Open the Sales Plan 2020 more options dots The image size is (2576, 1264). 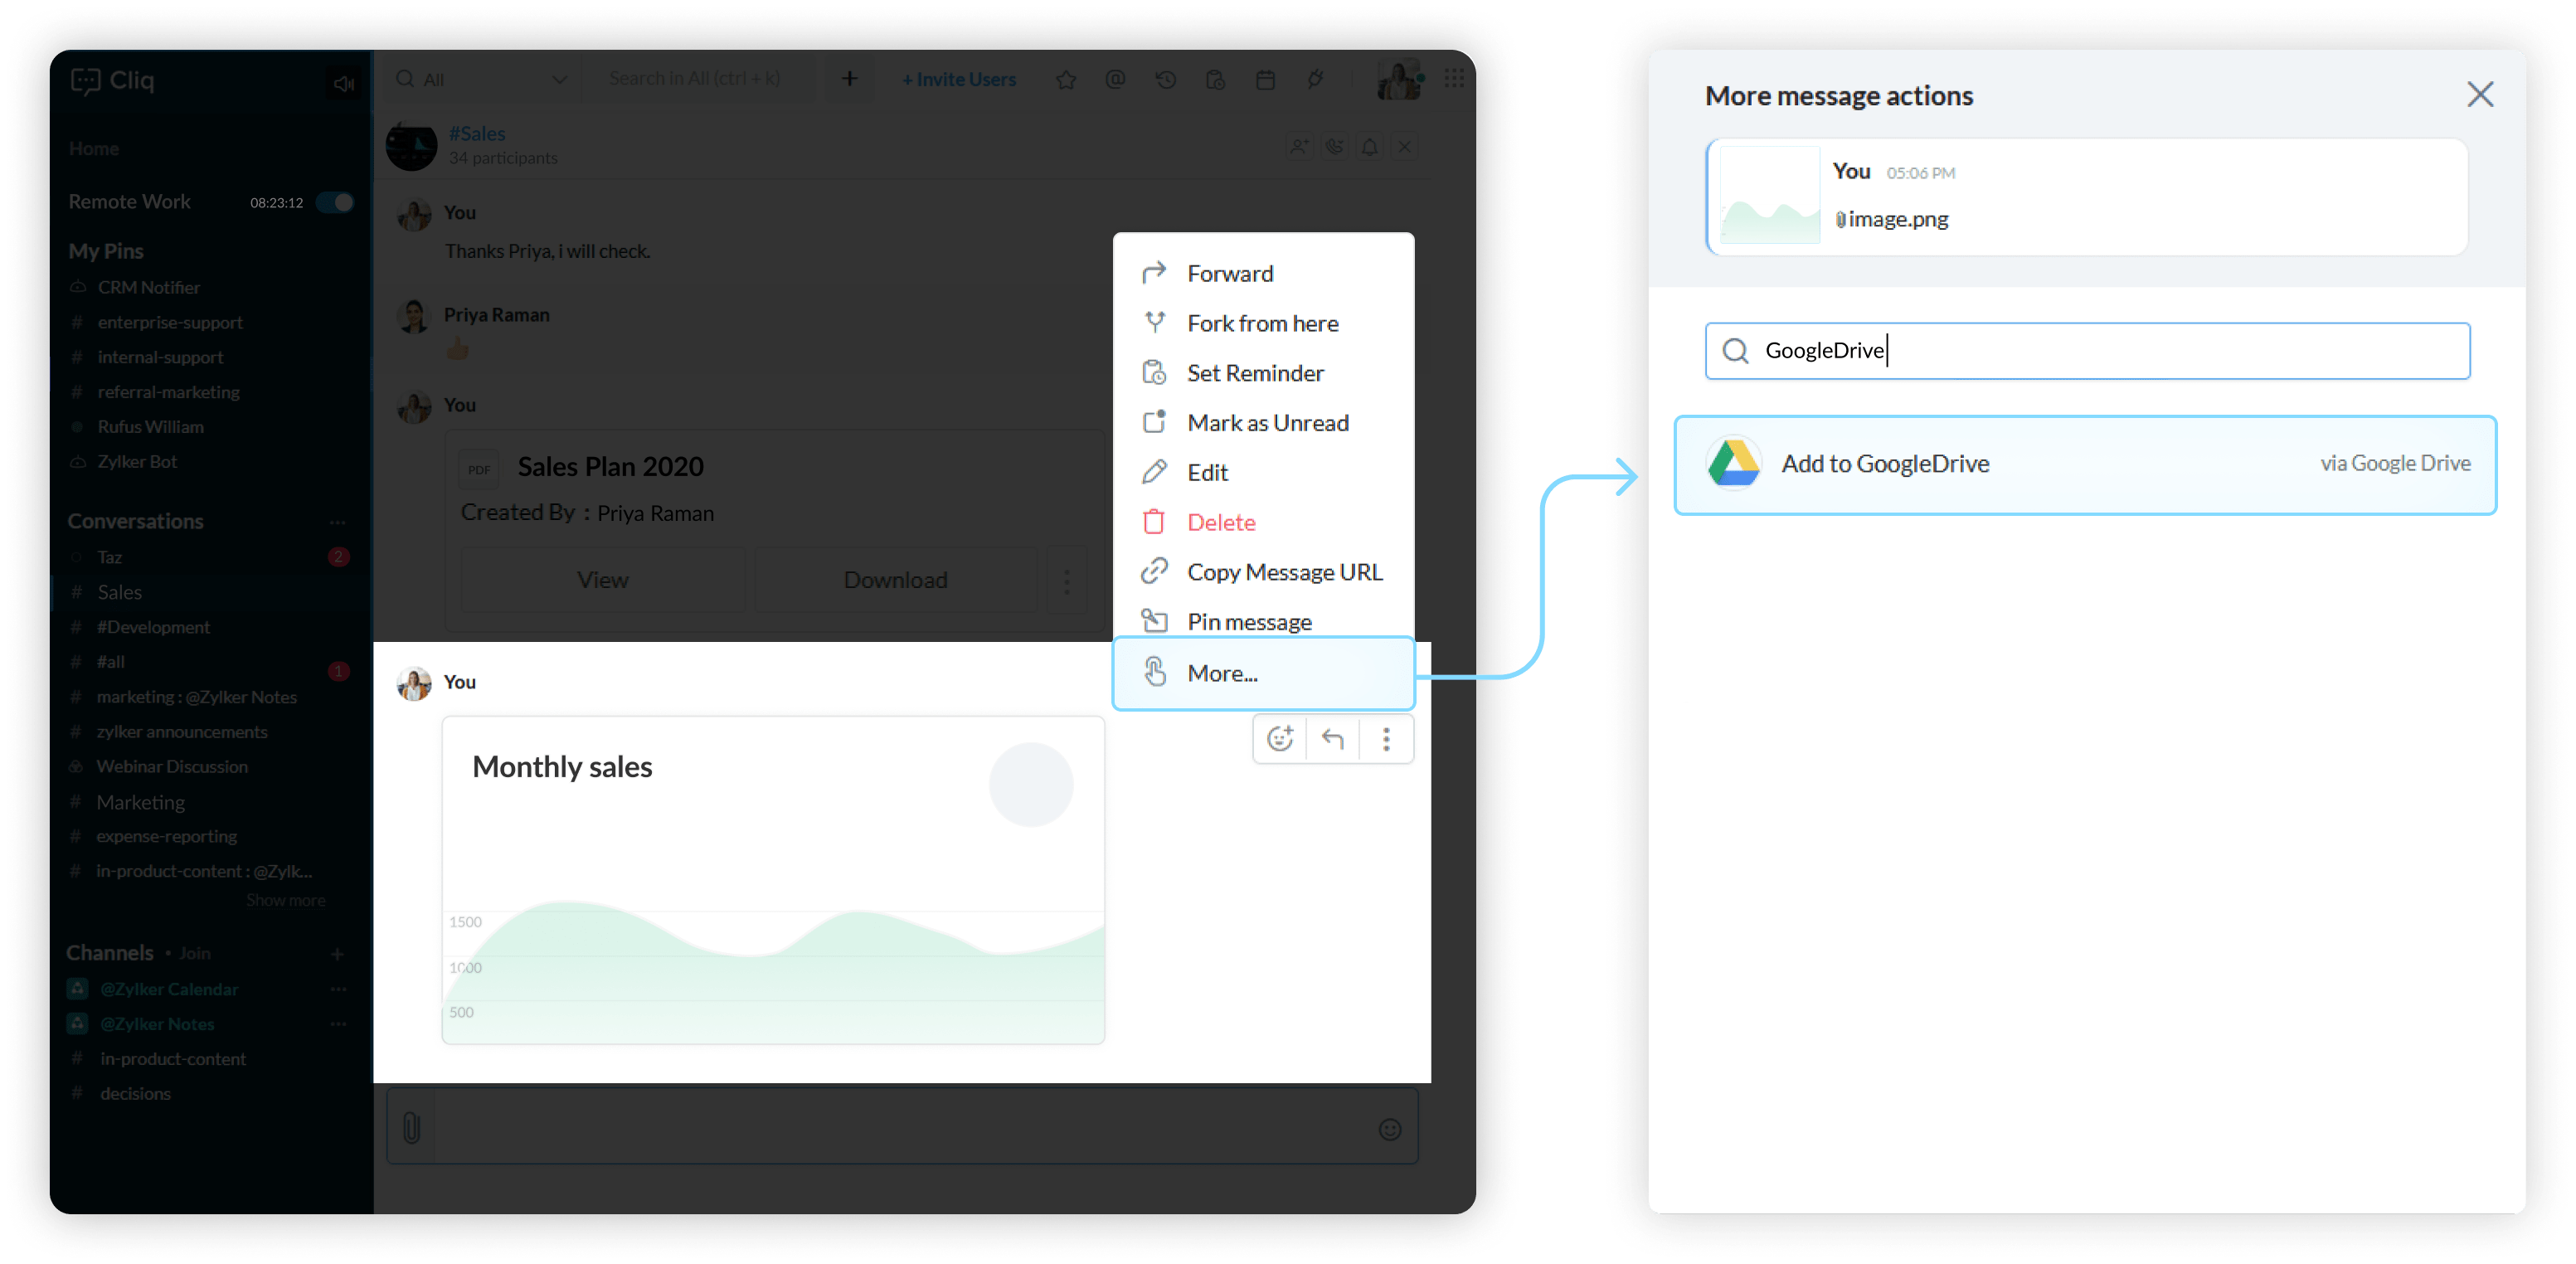point(1066,580)
